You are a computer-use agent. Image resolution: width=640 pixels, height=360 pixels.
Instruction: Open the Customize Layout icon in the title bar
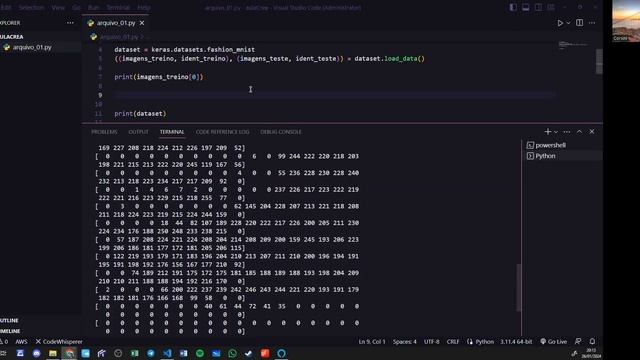click(x=551, y=7)
